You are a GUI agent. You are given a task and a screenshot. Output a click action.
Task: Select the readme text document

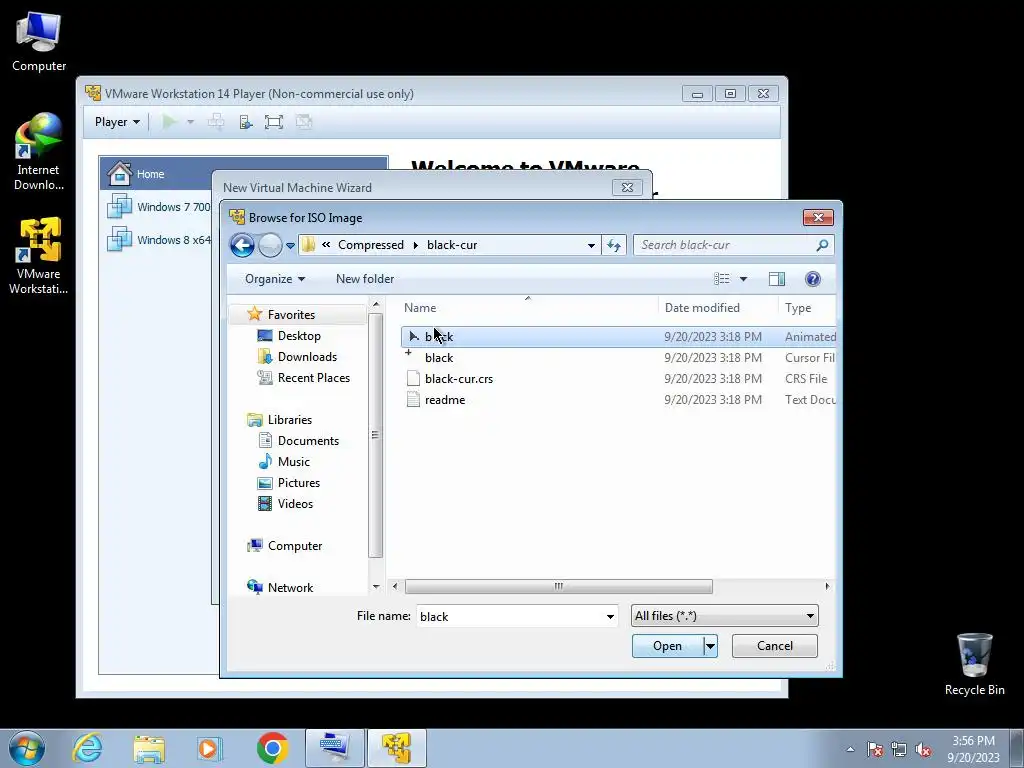(618, 400)
